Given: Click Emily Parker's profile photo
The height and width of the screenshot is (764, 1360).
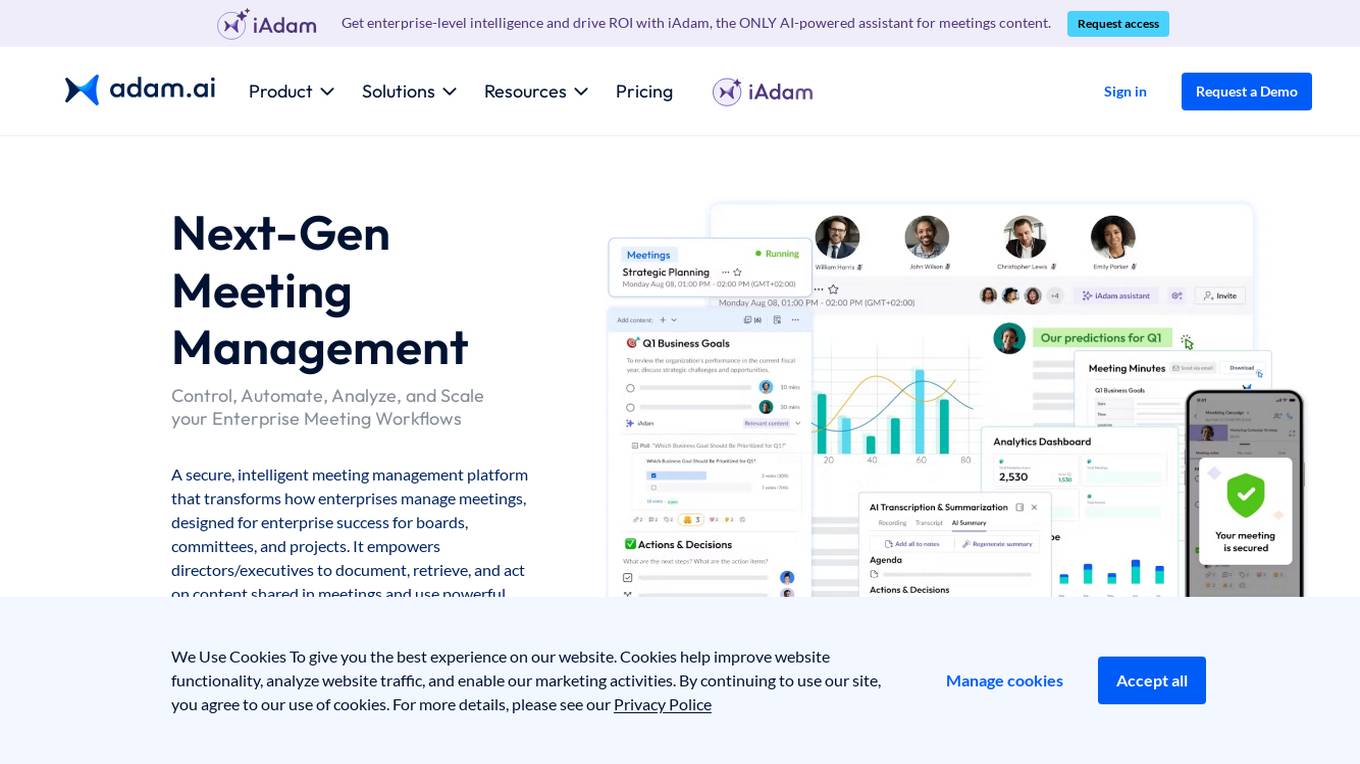Looking at the screenshot, I should click(x=1113, y=237).
